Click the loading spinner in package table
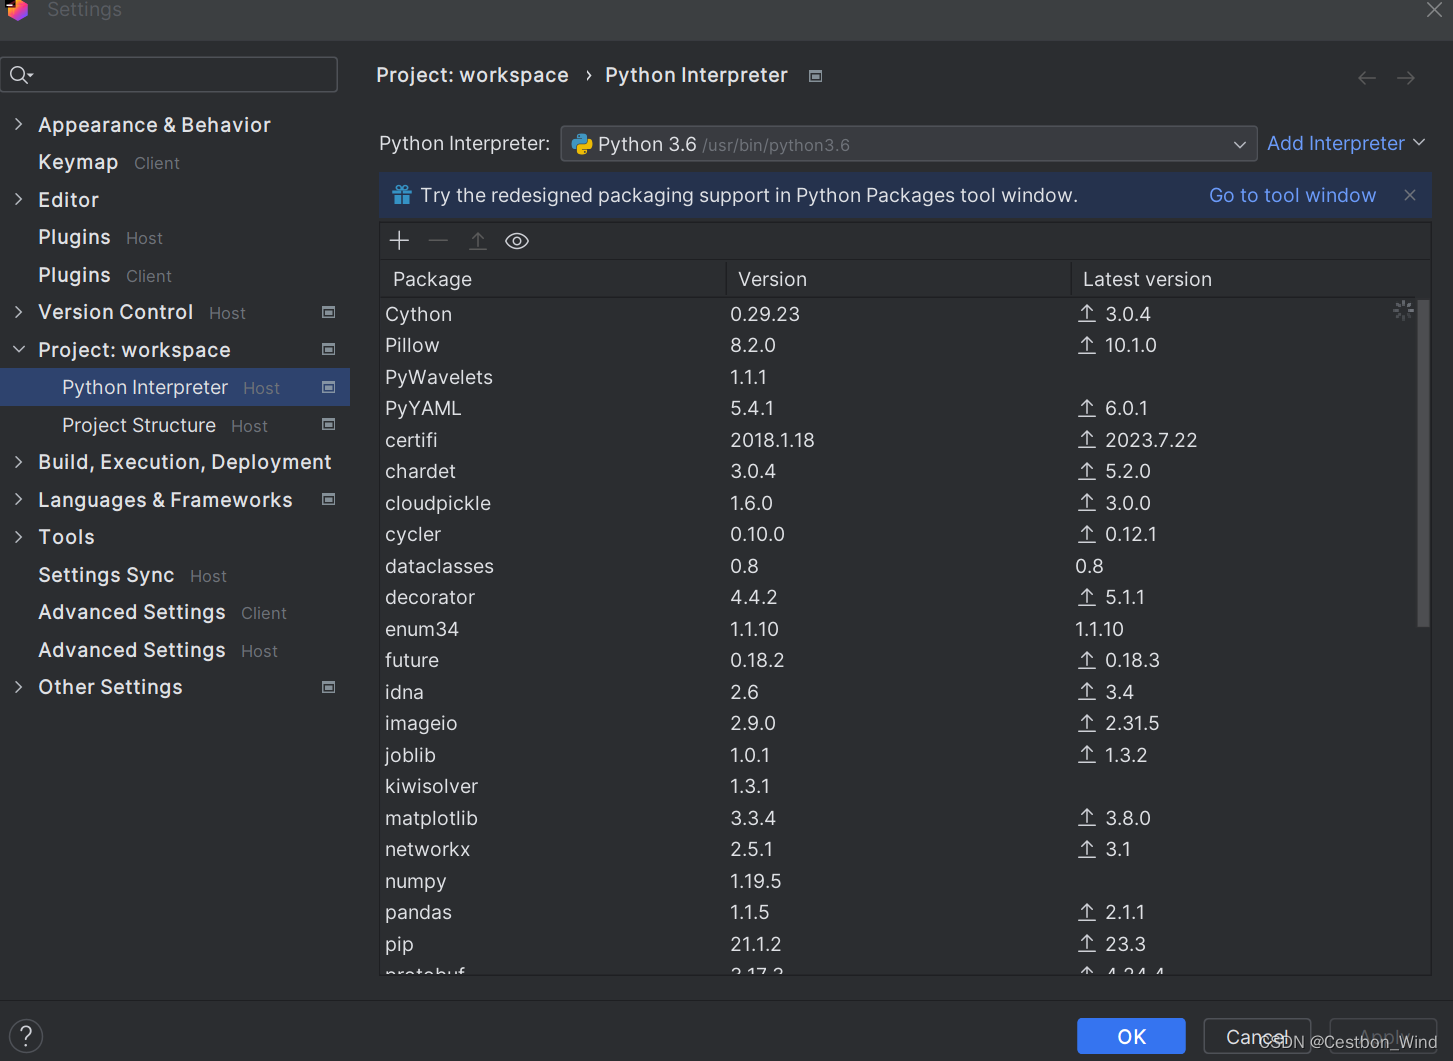This screenshot has height=1061, width=1453. click(x=1404, y=310)
